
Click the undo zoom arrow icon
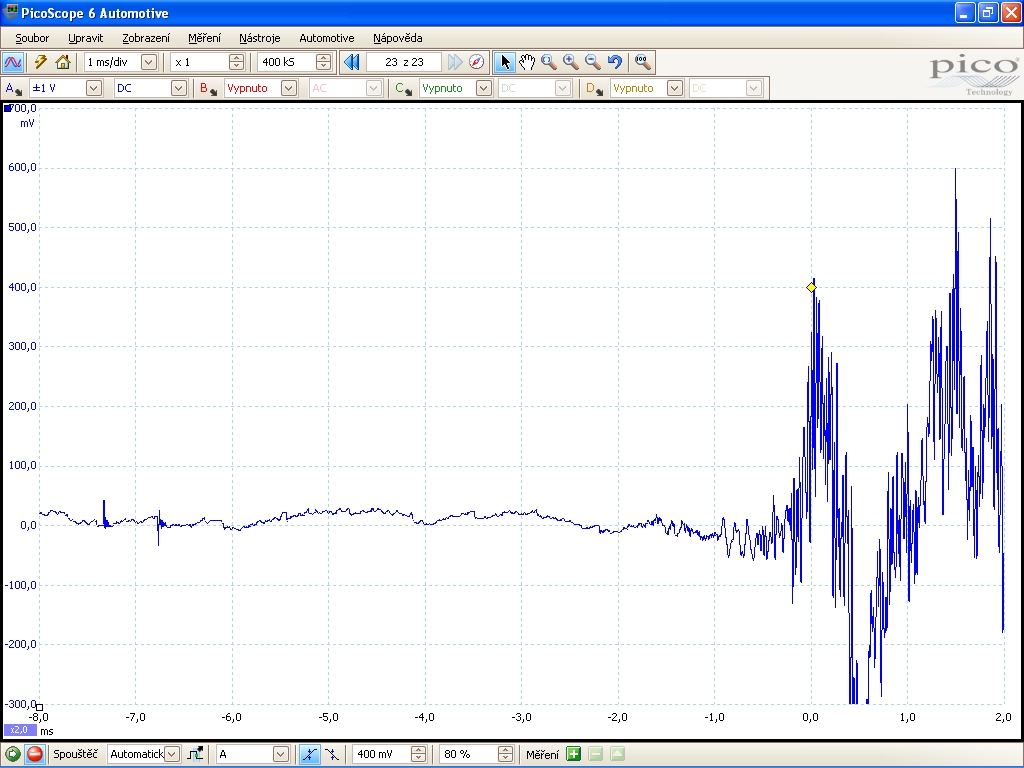coord(615,62)
